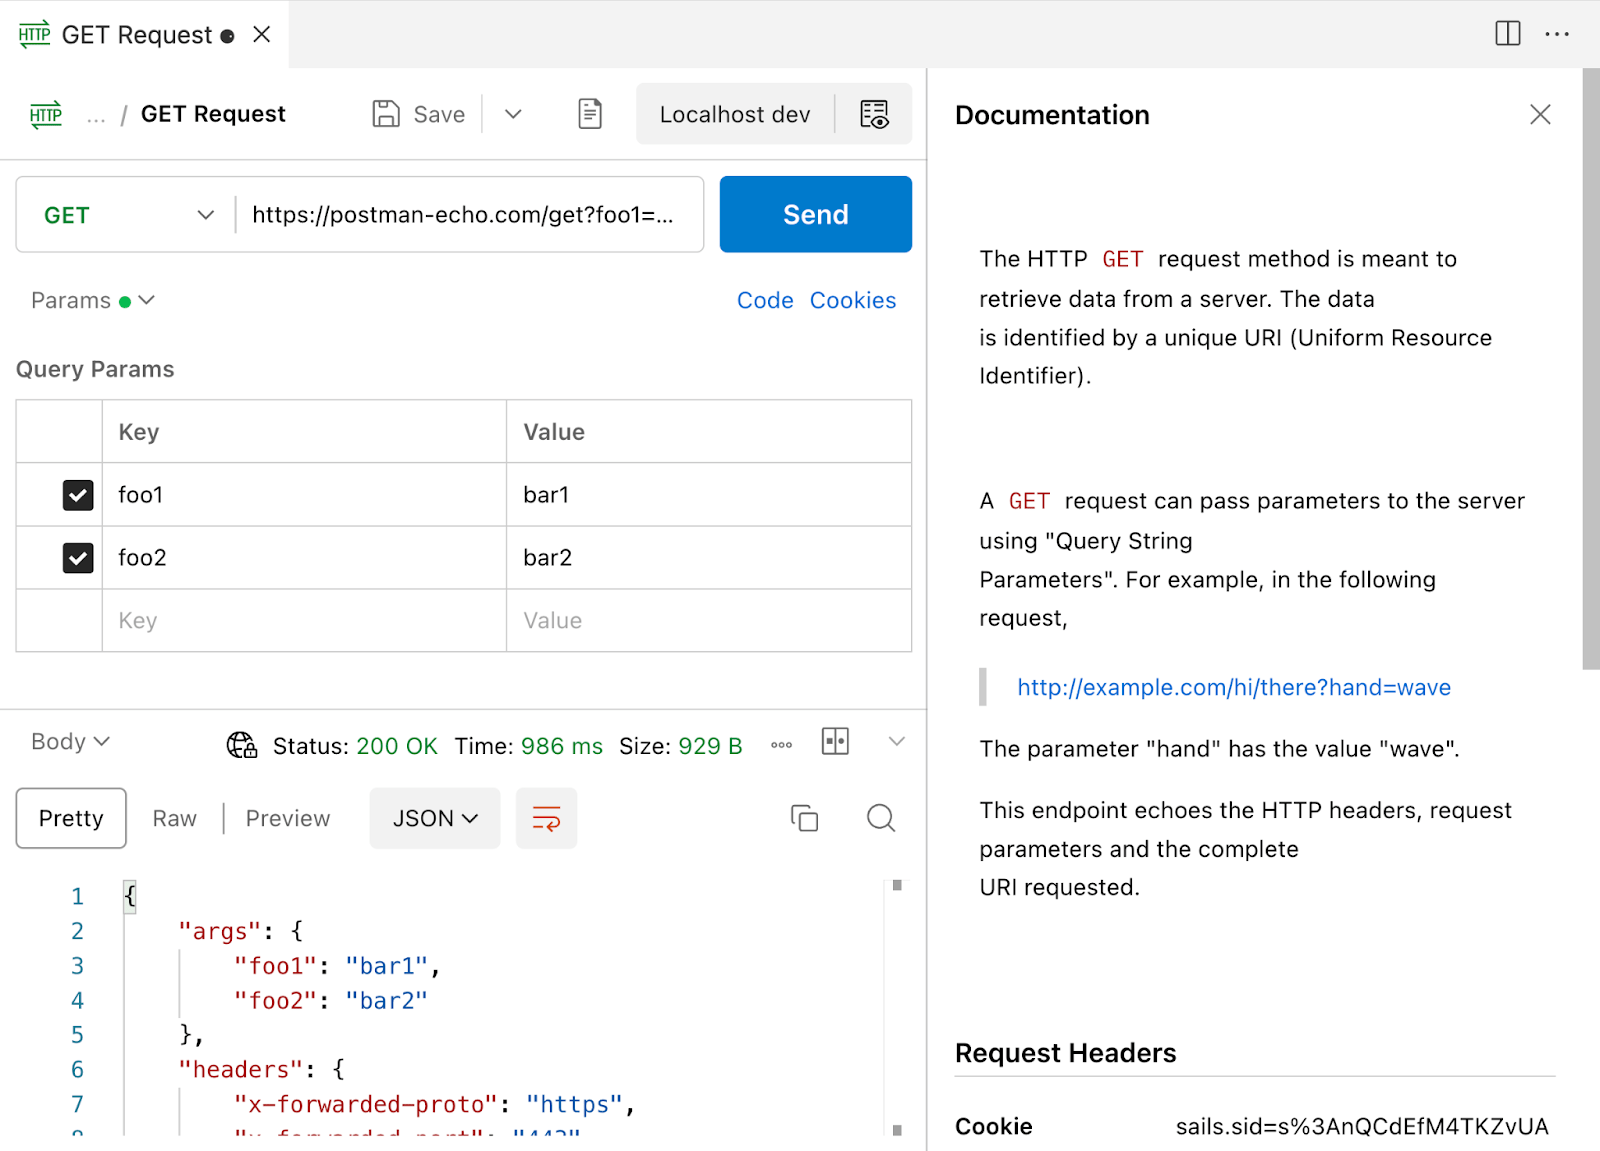Open the response more options dots

click(782, 745)
